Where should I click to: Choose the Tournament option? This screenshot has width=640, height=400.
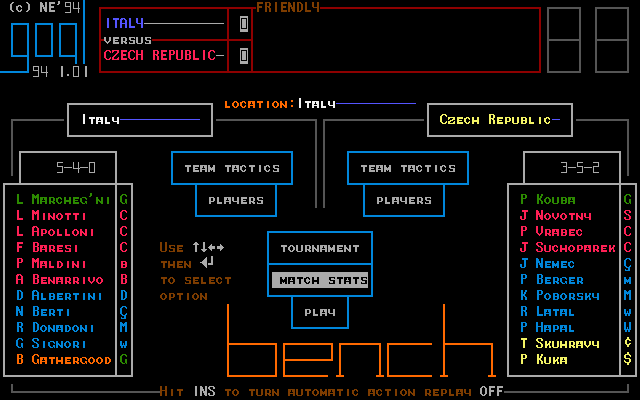[x=320, y=248]
